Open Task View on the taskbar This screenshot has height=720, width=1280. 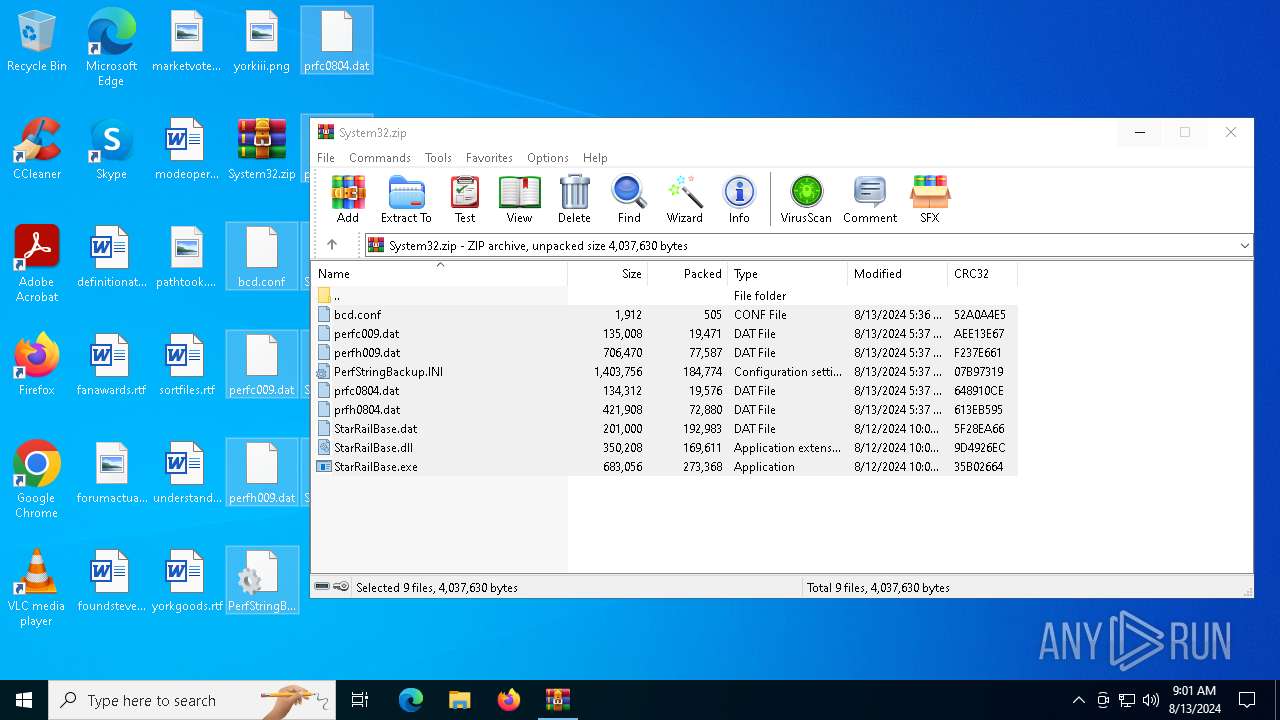tap(360, 700)
